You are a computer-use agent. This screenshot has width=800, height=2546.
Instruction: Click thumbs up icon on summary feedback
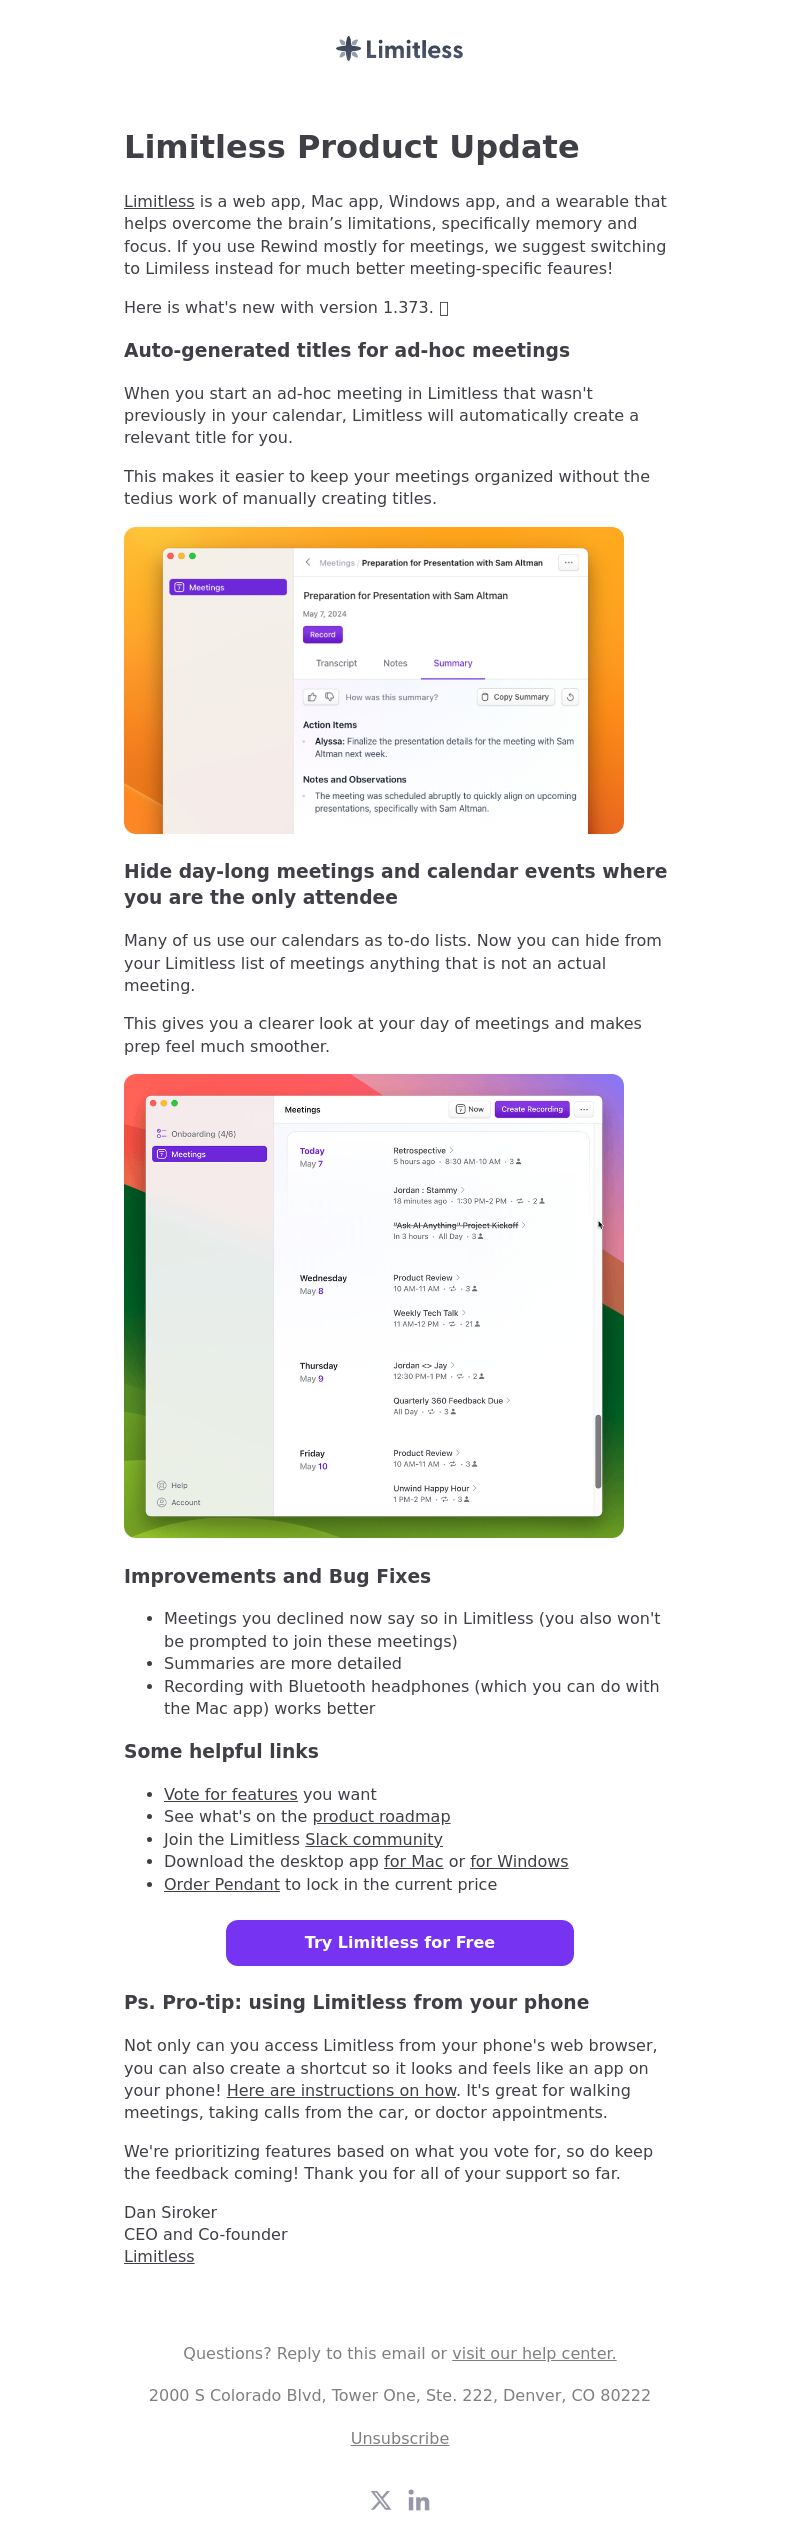[312, 697]
